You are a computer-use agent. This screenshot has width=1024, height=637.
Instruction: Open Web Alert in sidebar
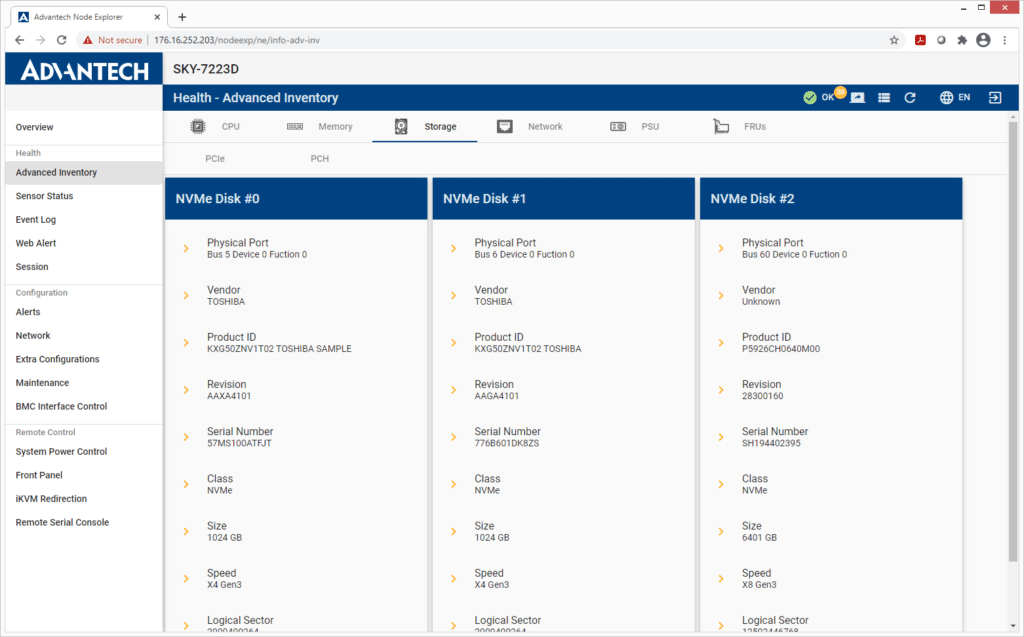[36, 243]
